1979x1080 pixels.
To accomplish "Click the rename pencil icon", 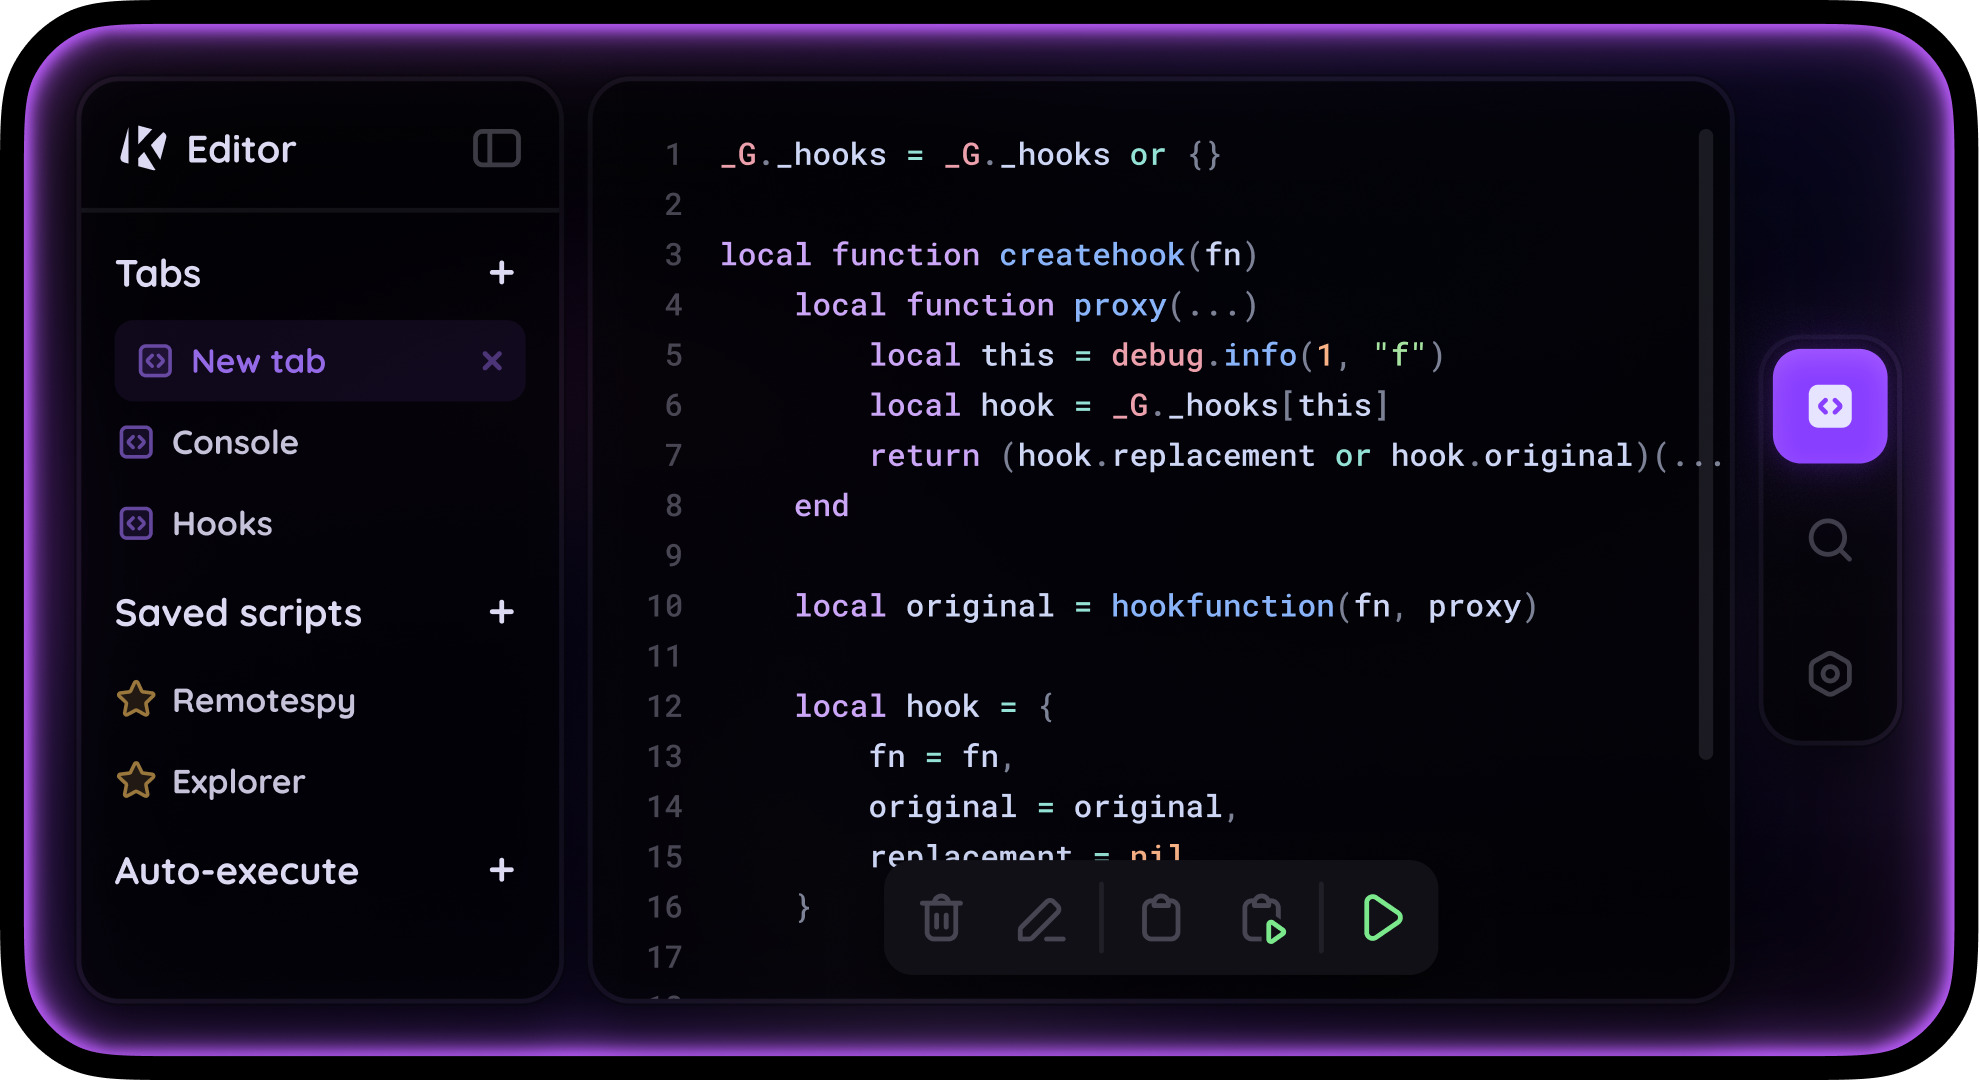I will [1040, 918].
